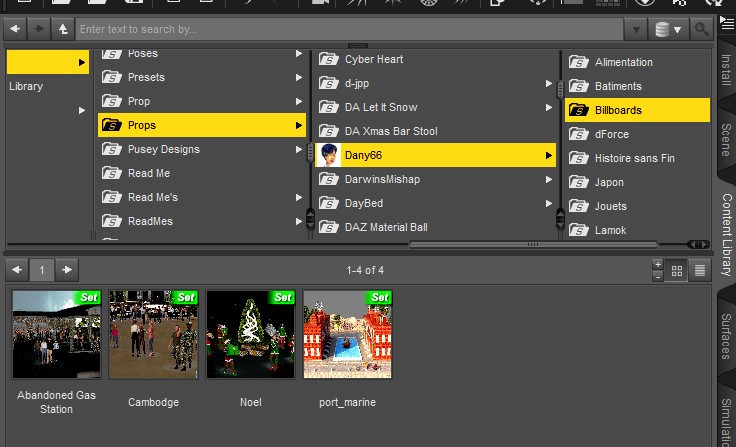Viewport: 736px width, 447px height.
Task: Open the DAZ Material Ball folder
Action: (435, 227)
